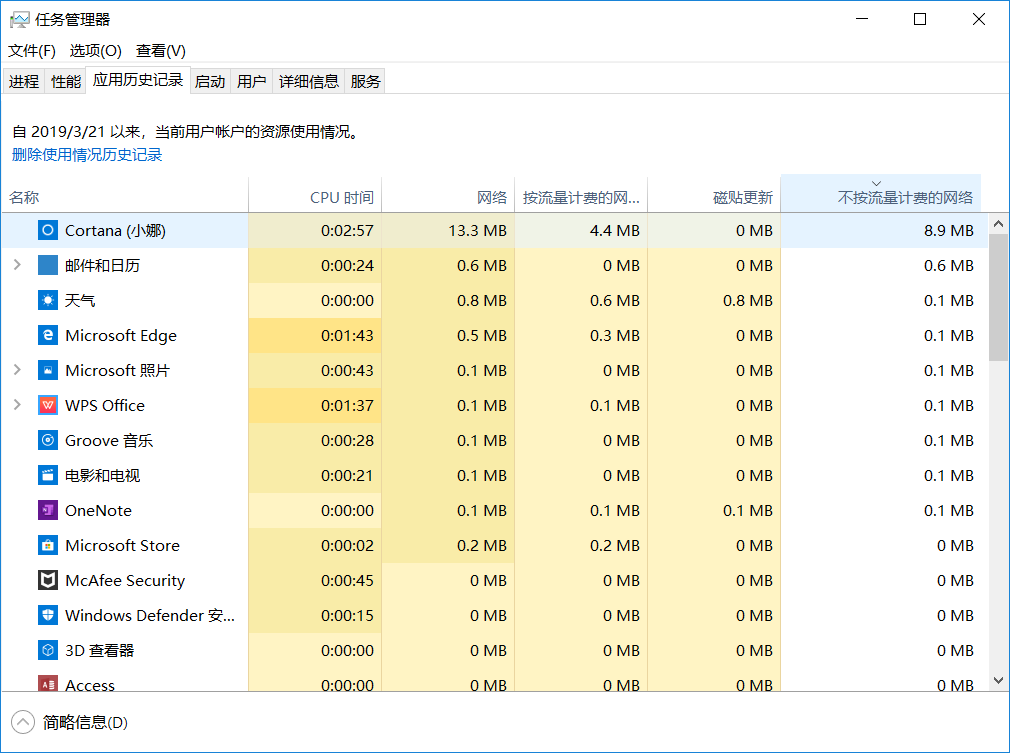
Task: Select the OneNote row name
Action: click(x=98, y=511)
